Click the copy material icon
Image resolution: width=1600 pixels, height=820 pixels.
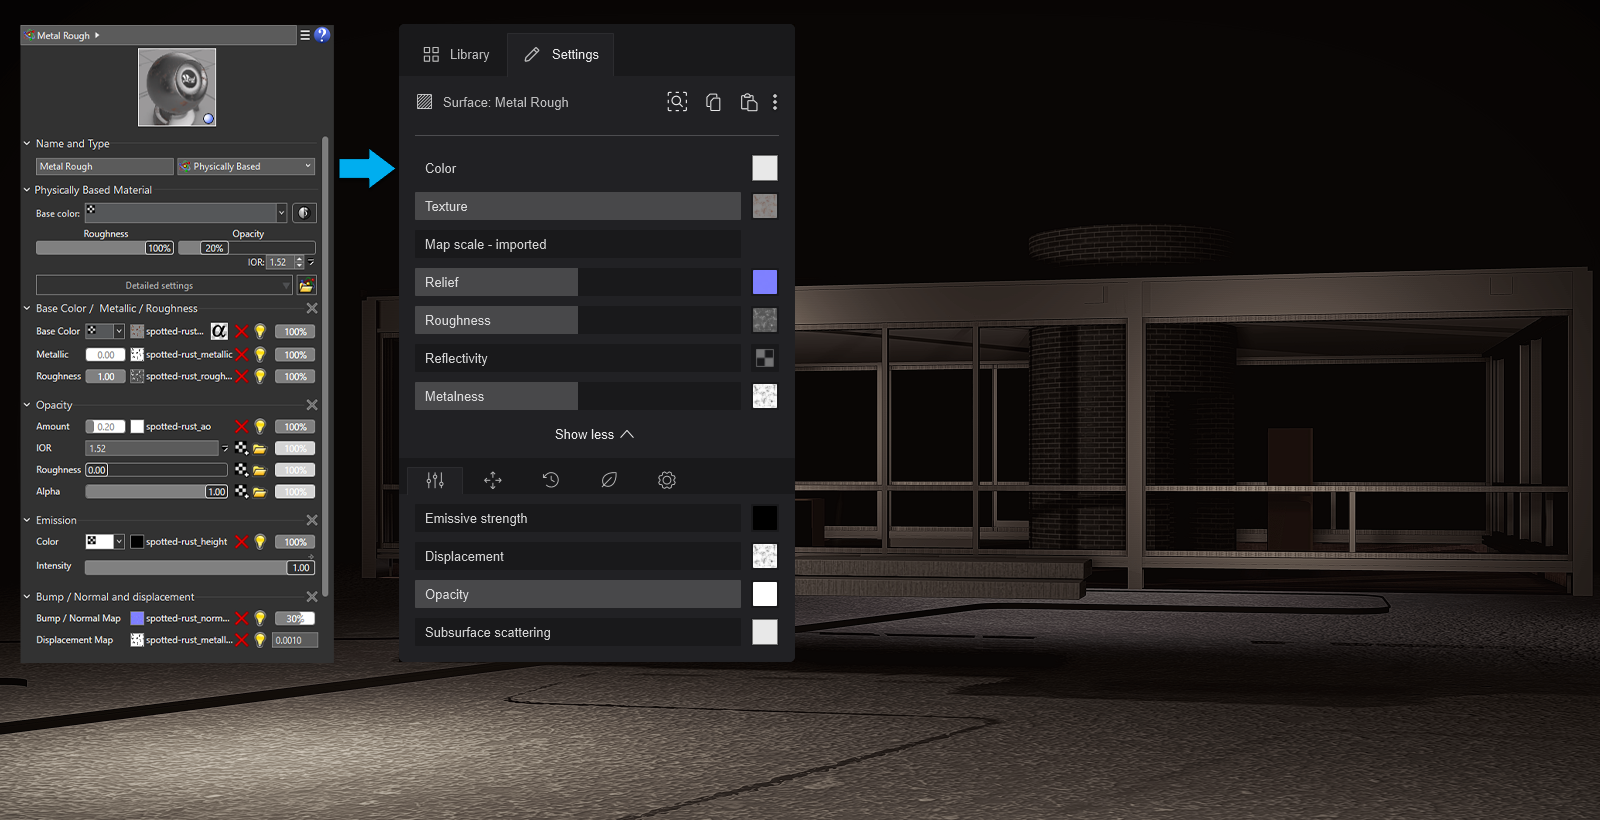pos(713,102)
